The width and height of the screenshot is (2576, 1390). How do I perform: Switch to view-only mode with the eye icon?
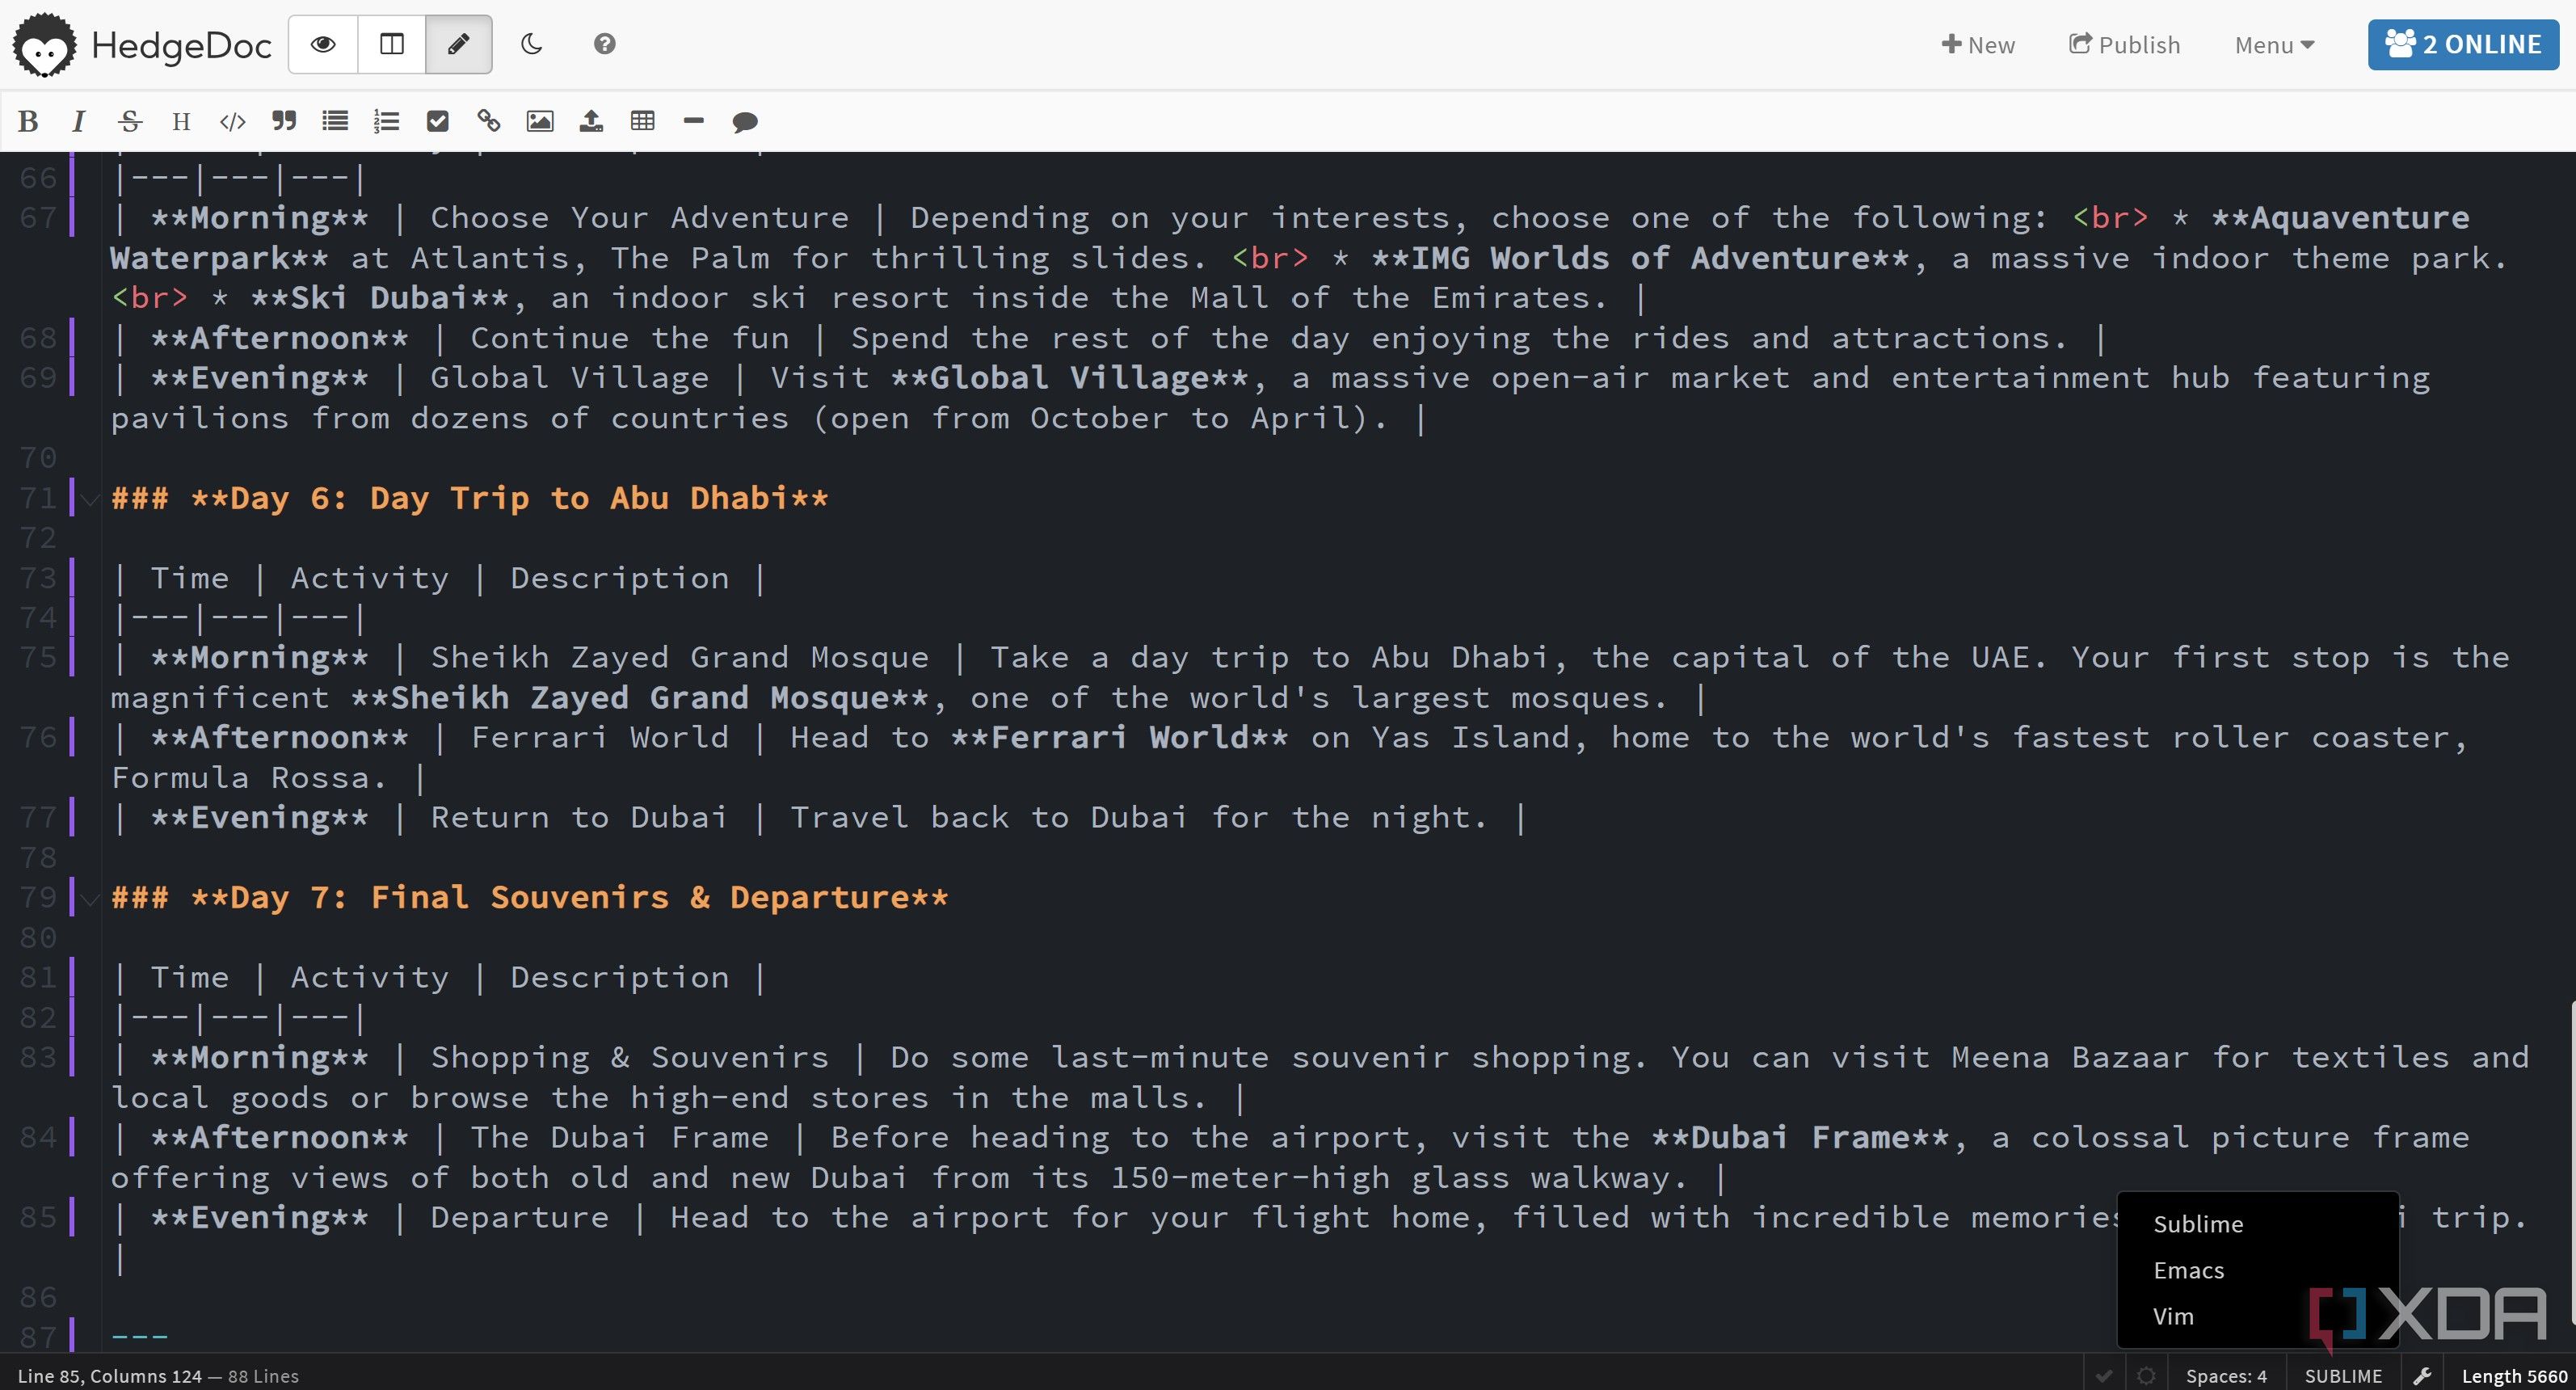pos(323,44)
